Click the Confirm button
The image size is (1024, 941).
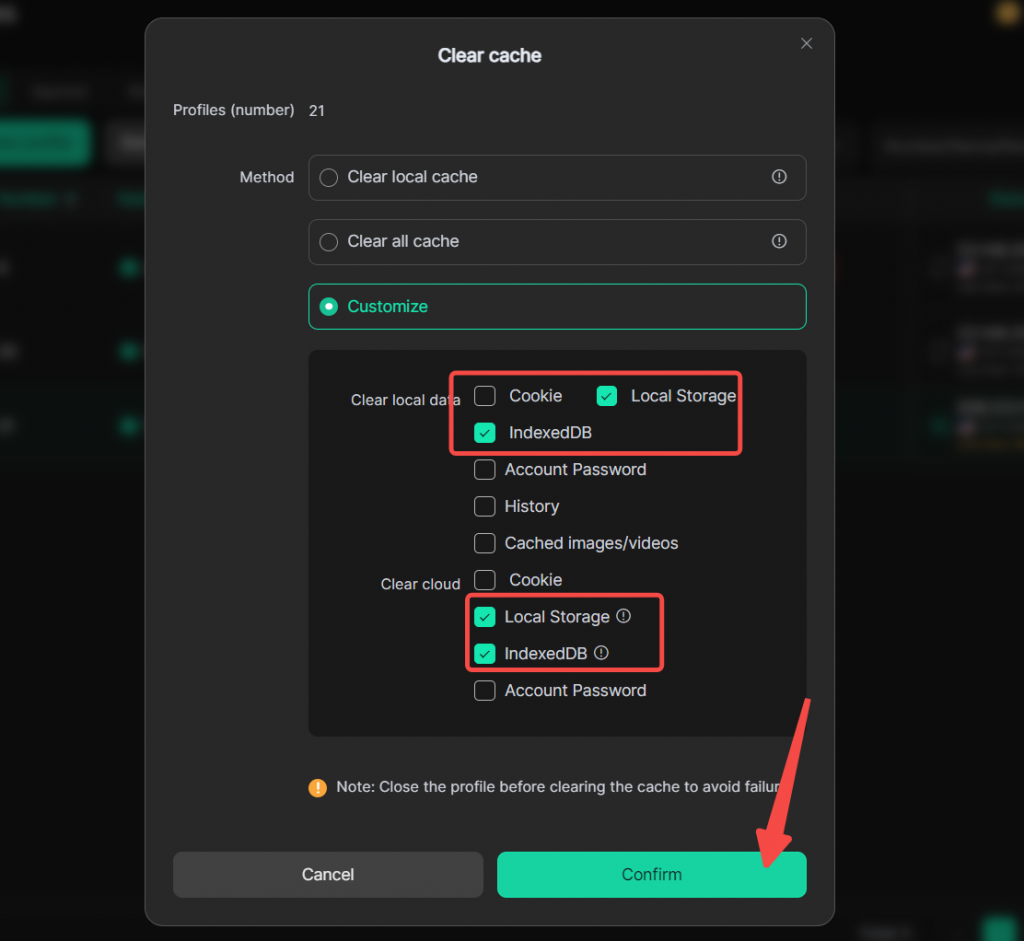pyautogui.click(x=651, y=874)
